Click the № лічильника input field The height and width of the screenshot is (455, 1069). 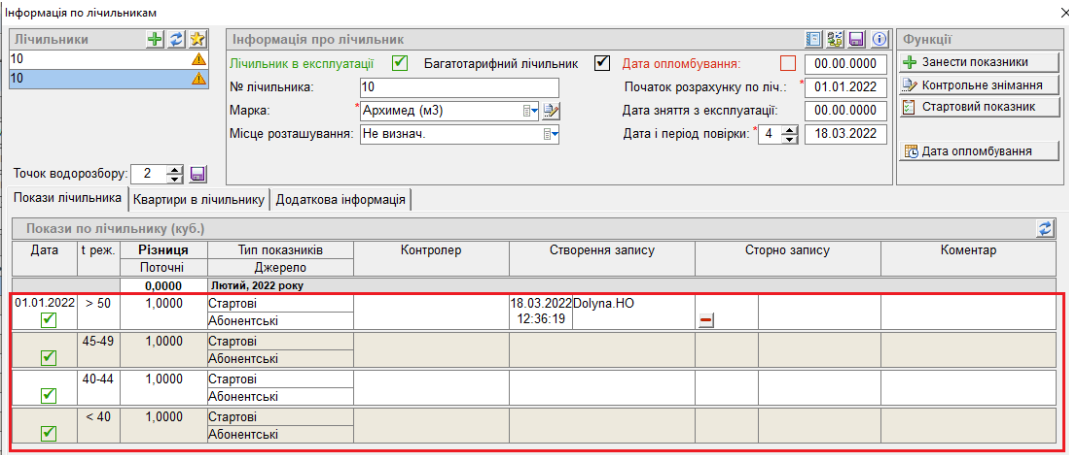[458, 87]
